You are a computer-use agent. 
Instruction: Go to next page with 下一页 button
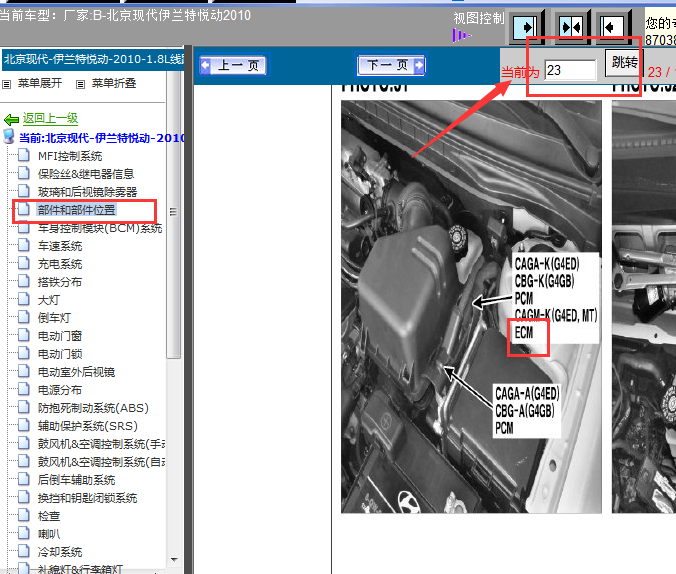pos(391,66)
